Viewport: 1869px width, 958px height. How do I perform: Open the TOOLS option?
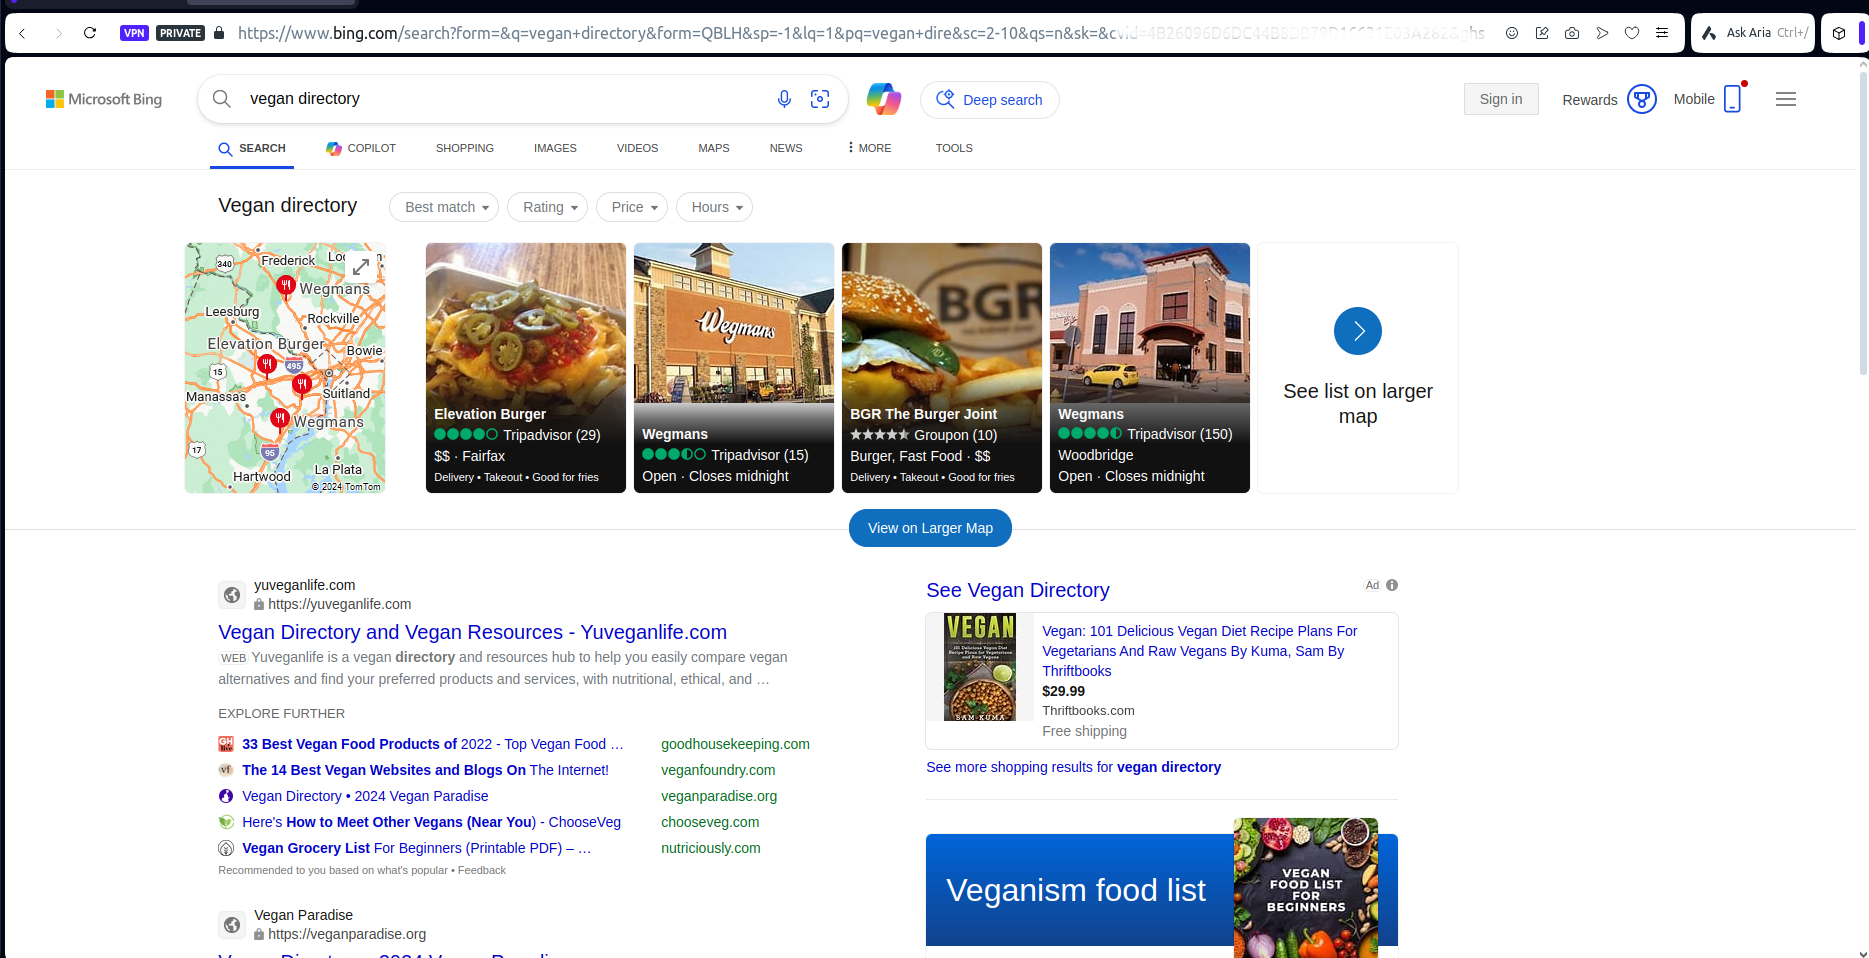pos(954,148)
